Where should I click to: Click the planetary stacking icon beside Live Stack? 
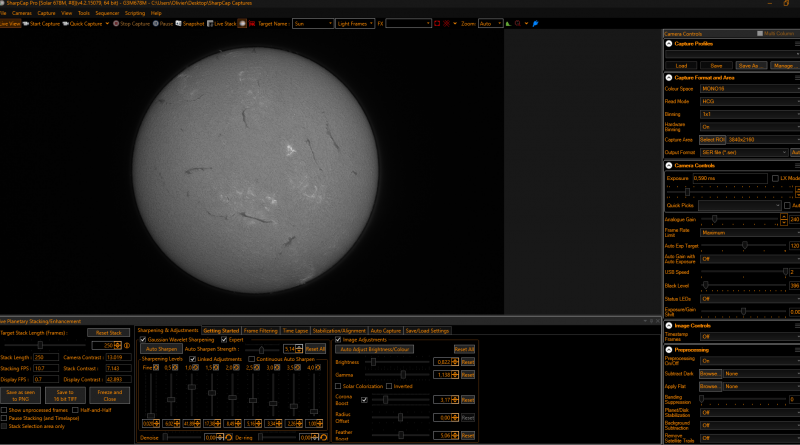click(242, 23)
